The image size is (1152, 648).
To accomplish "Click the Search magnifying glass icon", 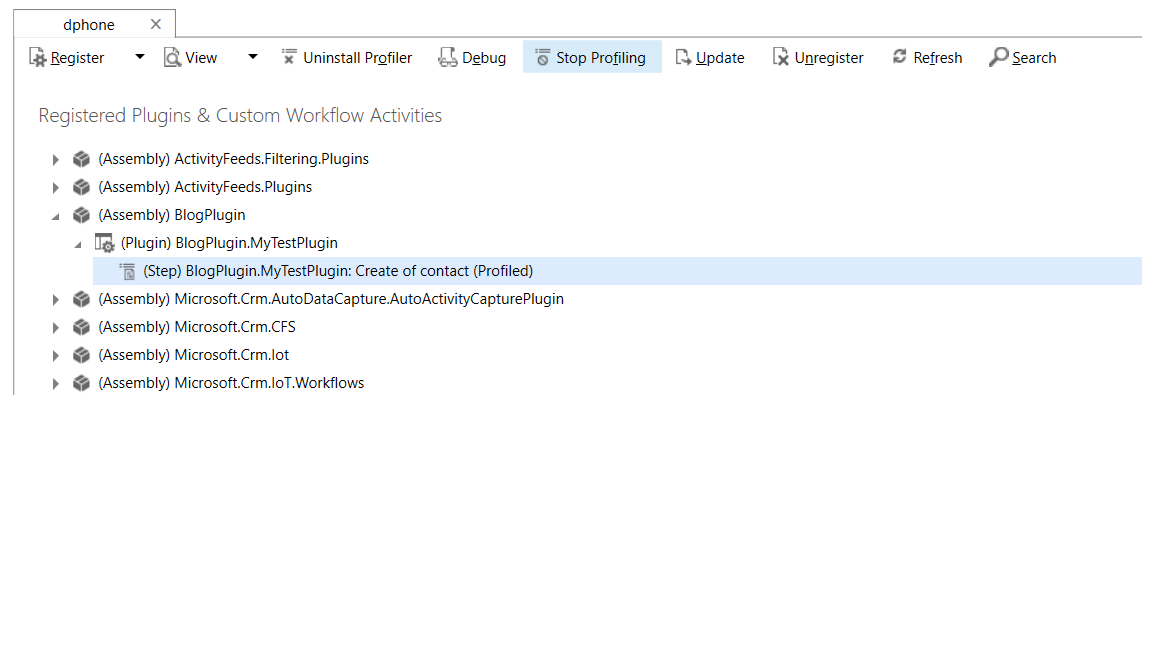I will [998, 58].
